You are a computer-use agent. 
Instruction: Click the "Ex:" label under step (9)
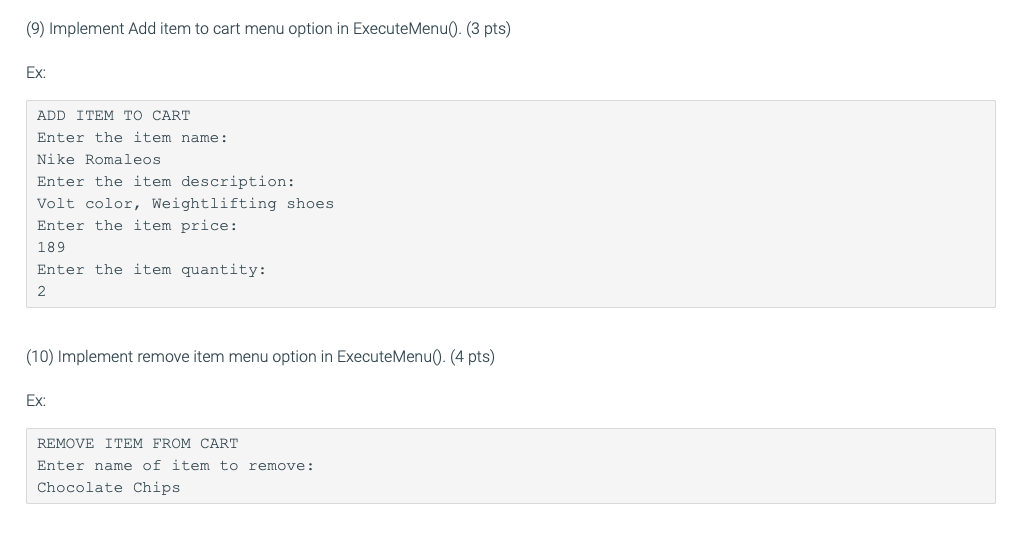(x=36, y=73)
